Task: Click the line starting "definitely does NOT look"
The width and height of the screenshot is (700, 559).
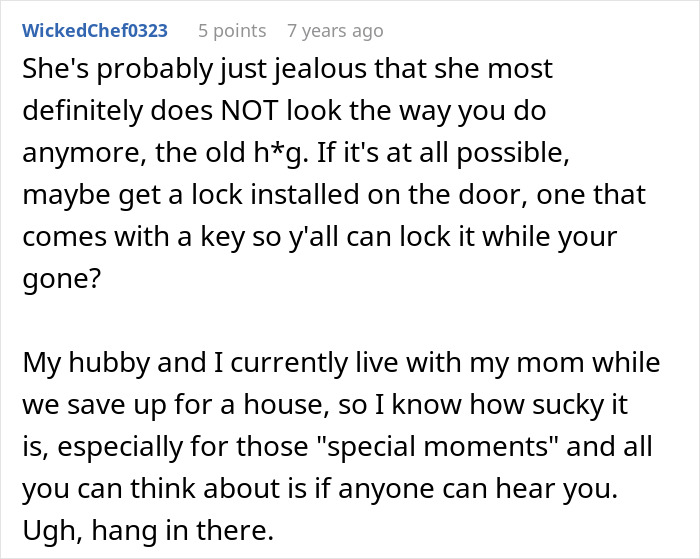Action: (284, 111)
